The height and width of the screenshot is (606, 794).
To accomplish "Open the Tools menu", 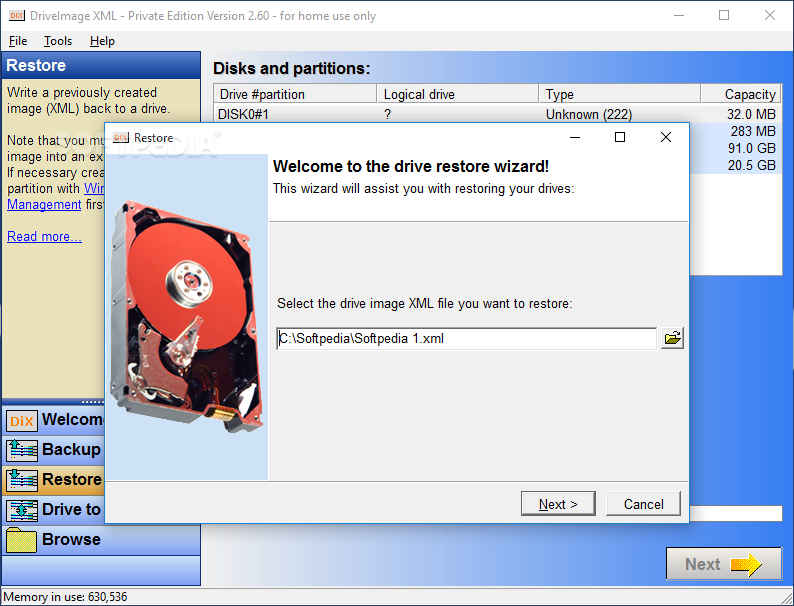I will pos(58,41).
